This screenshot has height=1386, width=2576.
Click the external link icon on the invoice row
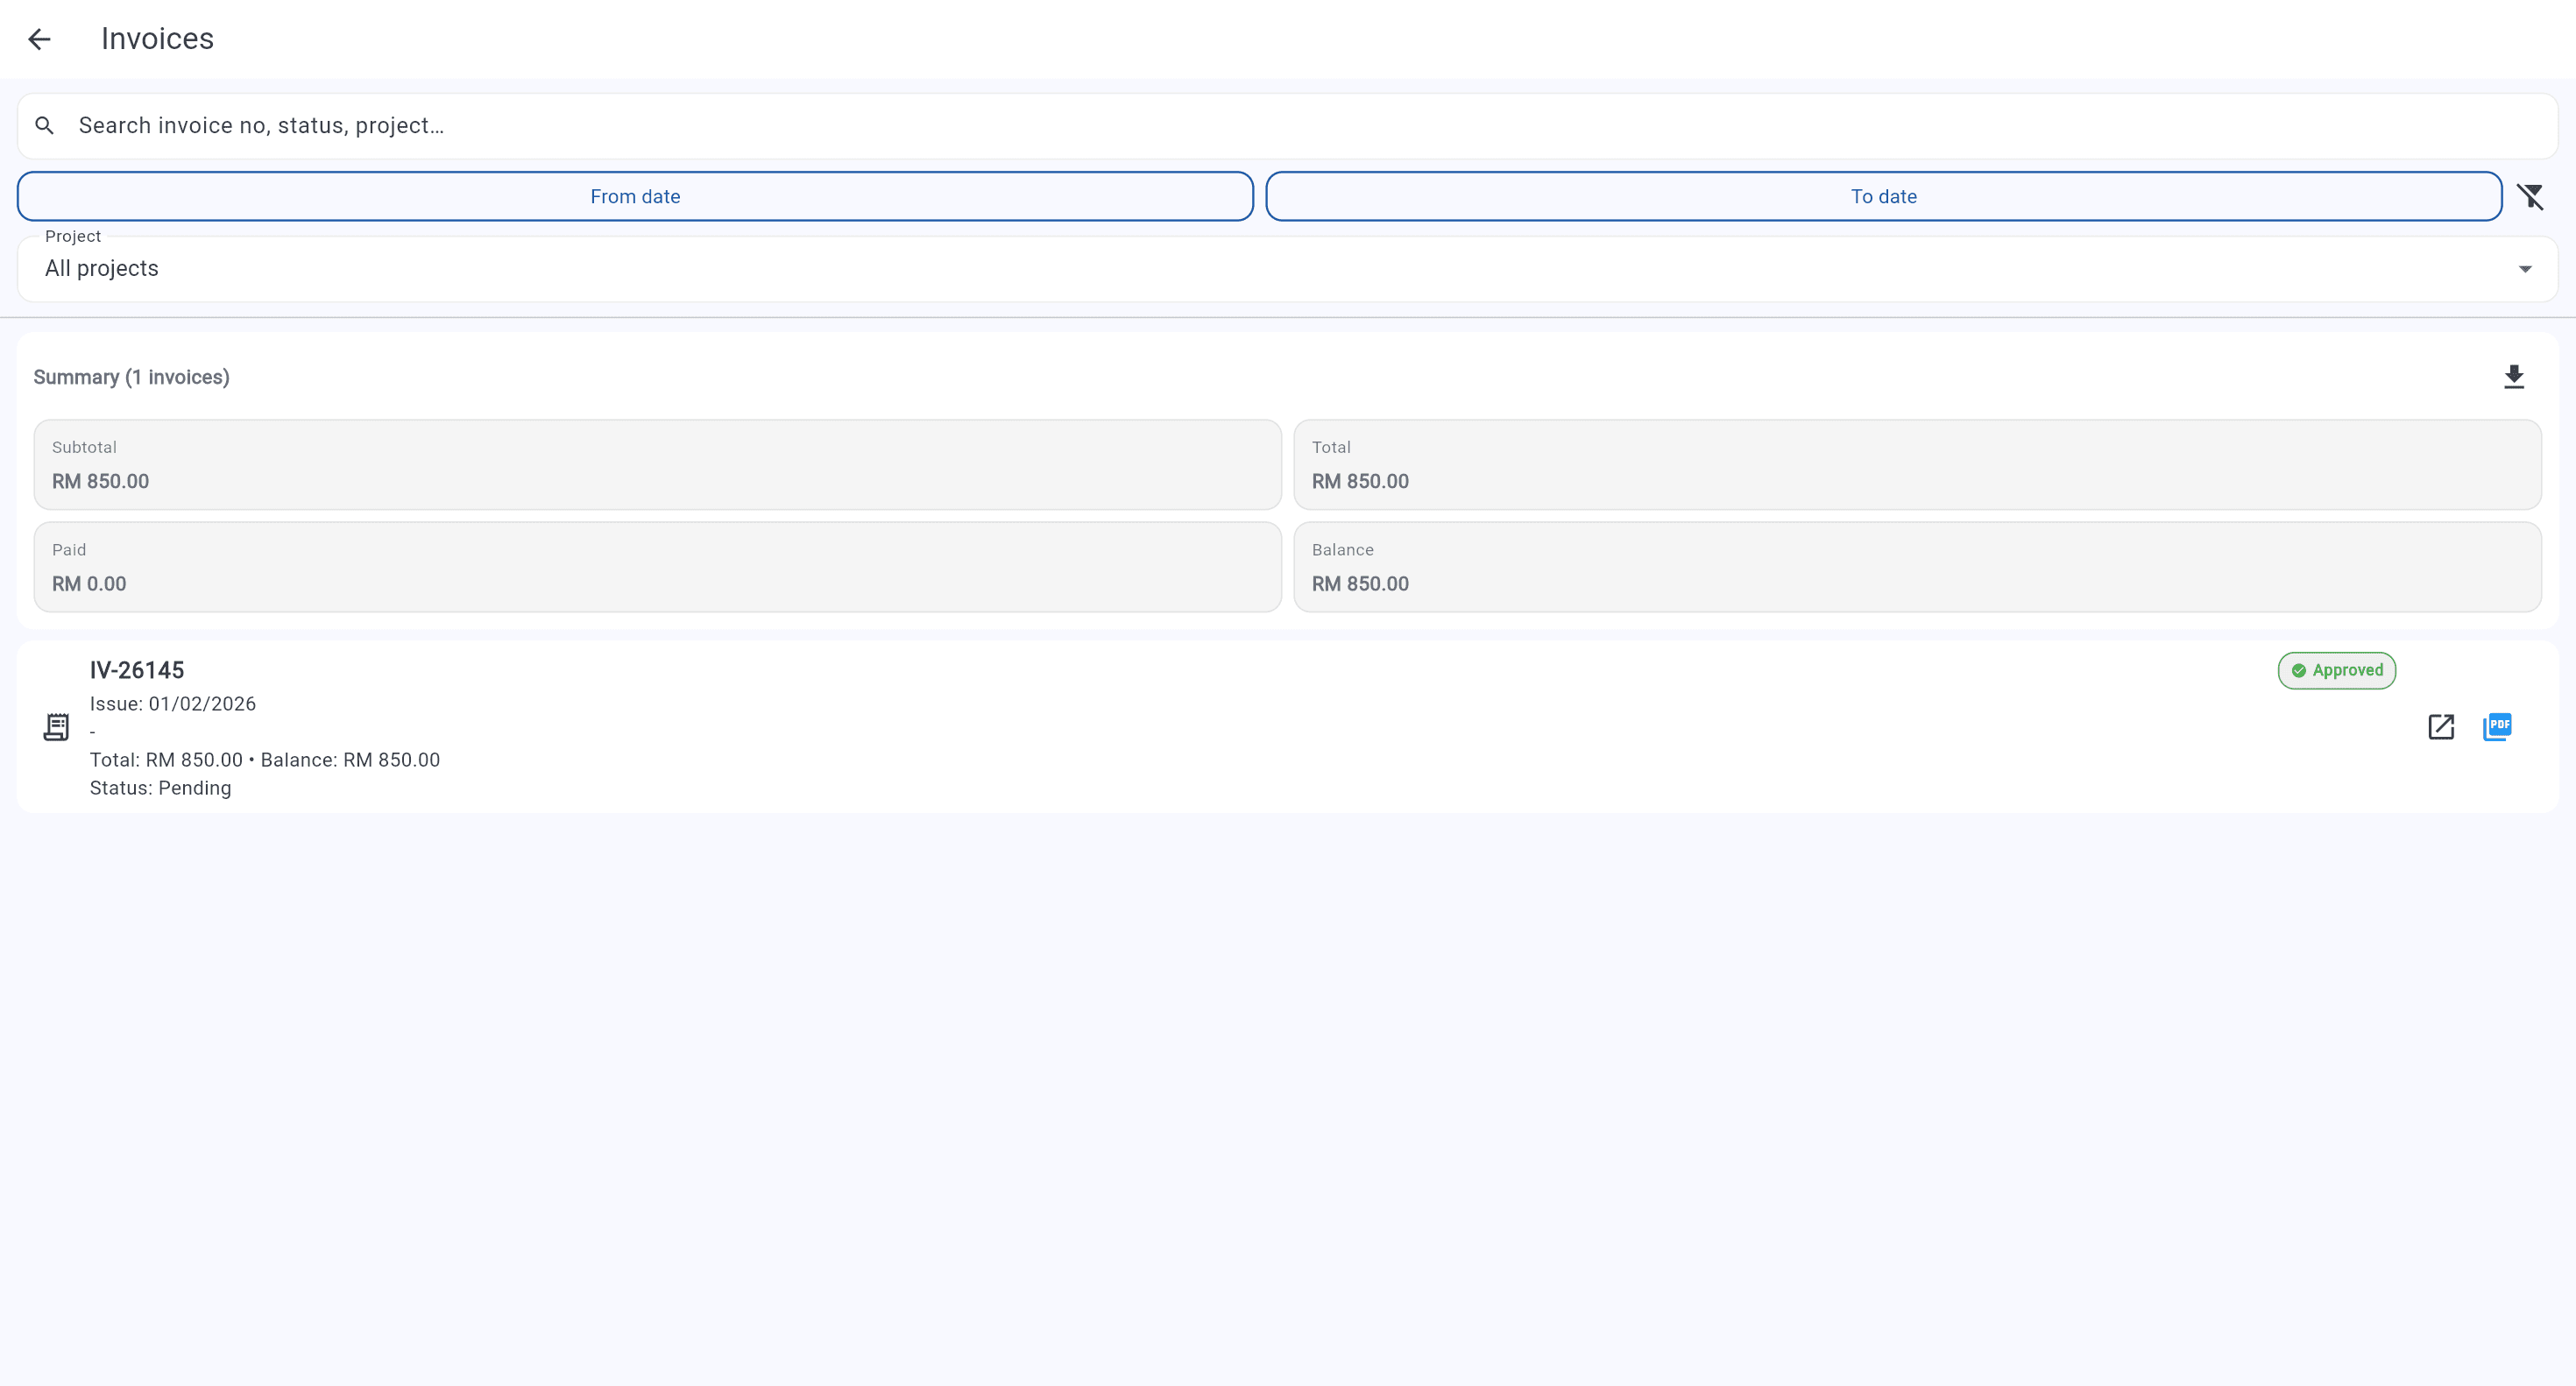pos(2441,727)
